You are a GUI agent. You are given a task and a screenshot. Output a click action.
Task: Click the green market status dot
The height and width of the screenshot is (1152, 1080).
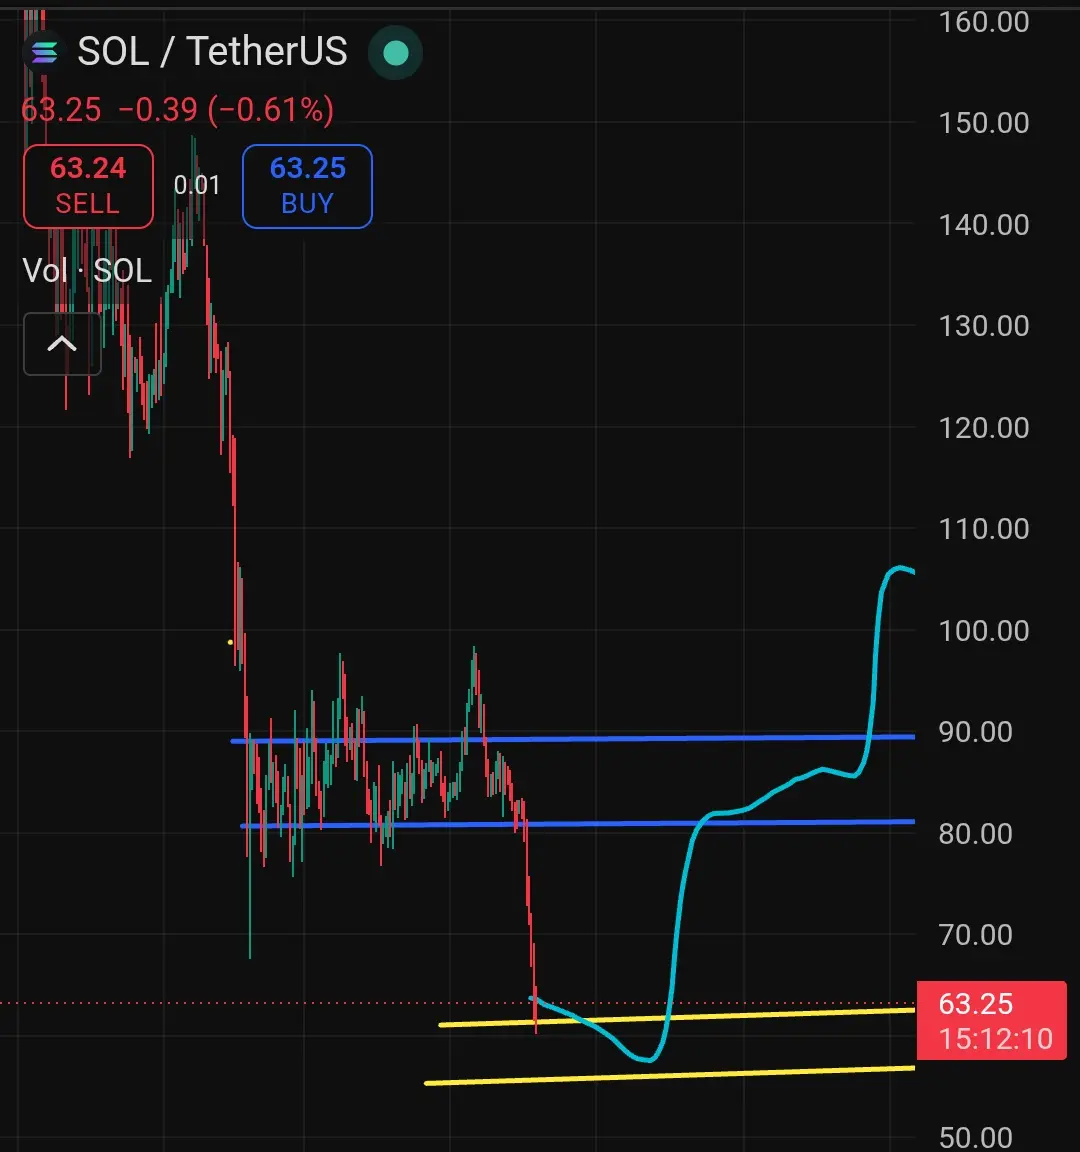395,53
